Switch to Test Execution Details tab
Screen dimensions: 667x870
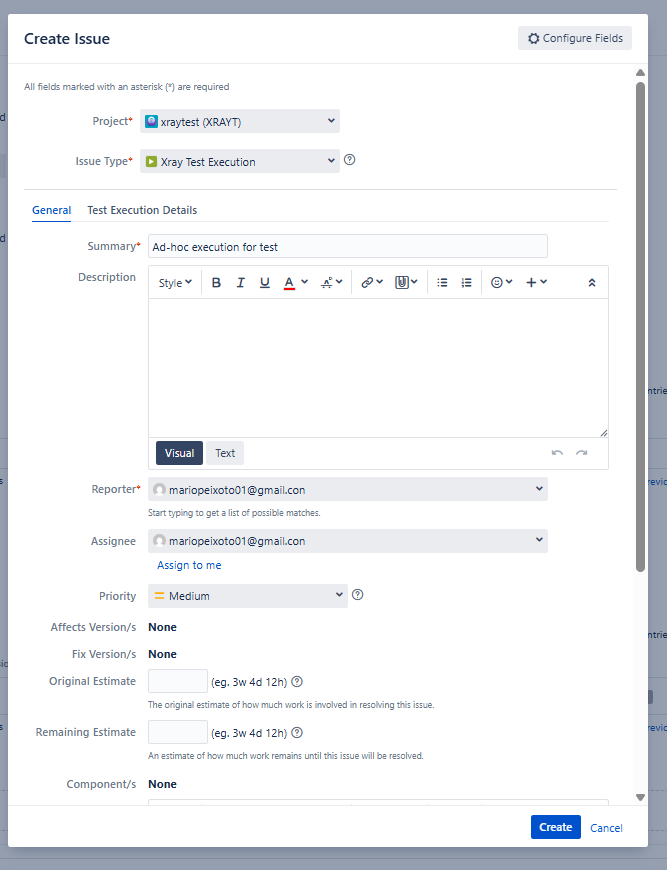(x=142, y=210)
